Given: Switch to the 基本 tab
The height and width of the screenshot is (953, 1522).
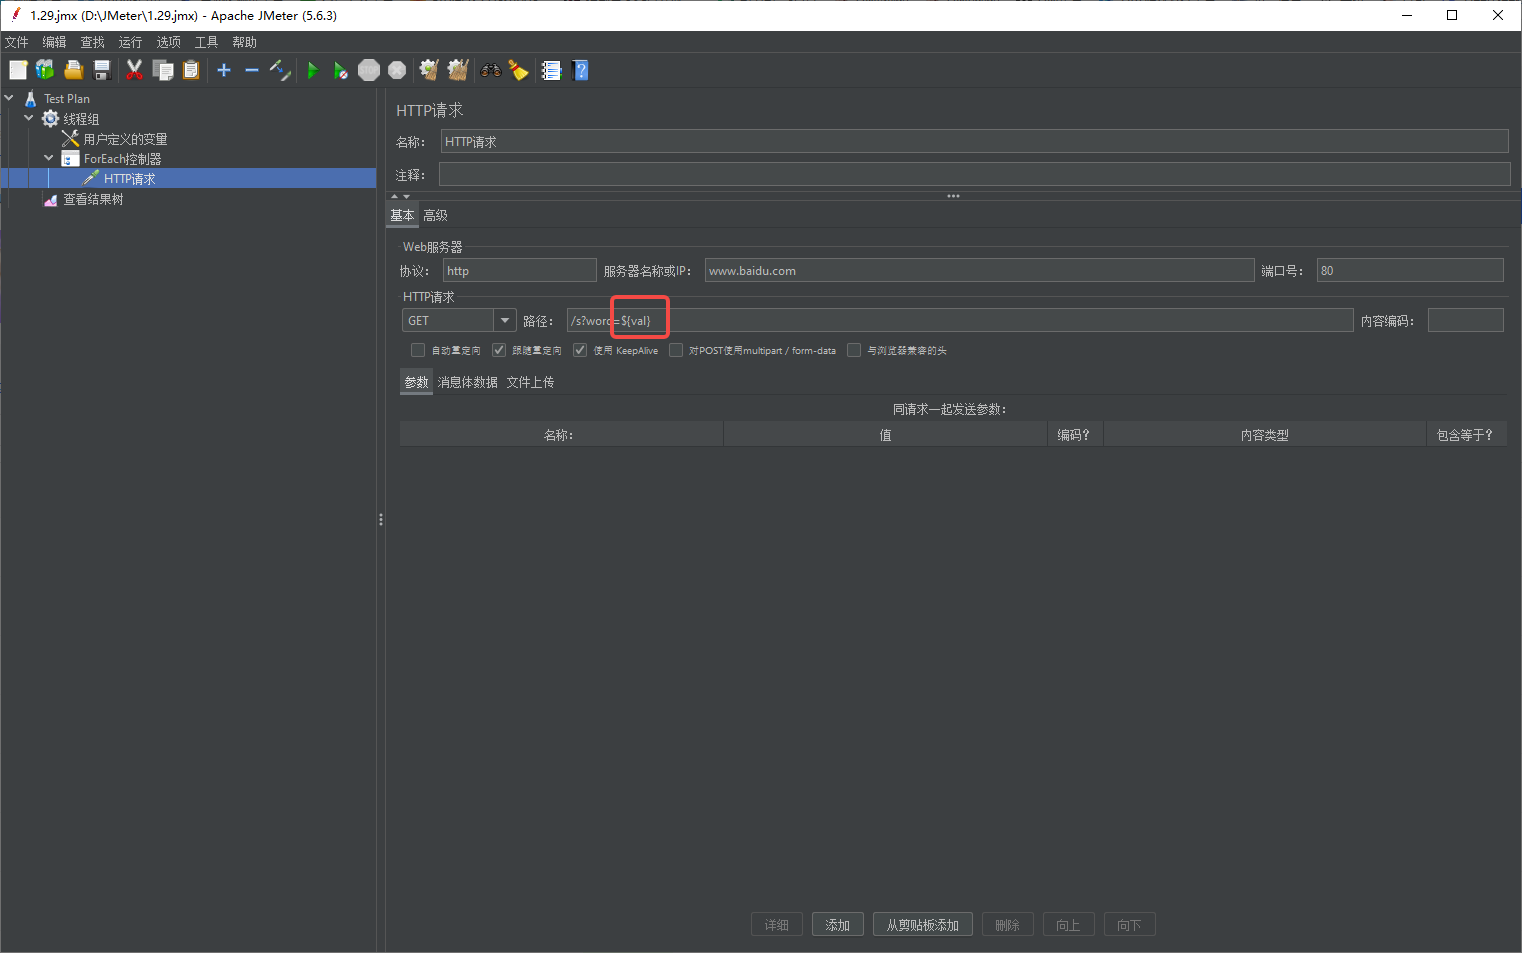Looking at the screenshot, I should (x=402, y=215).
